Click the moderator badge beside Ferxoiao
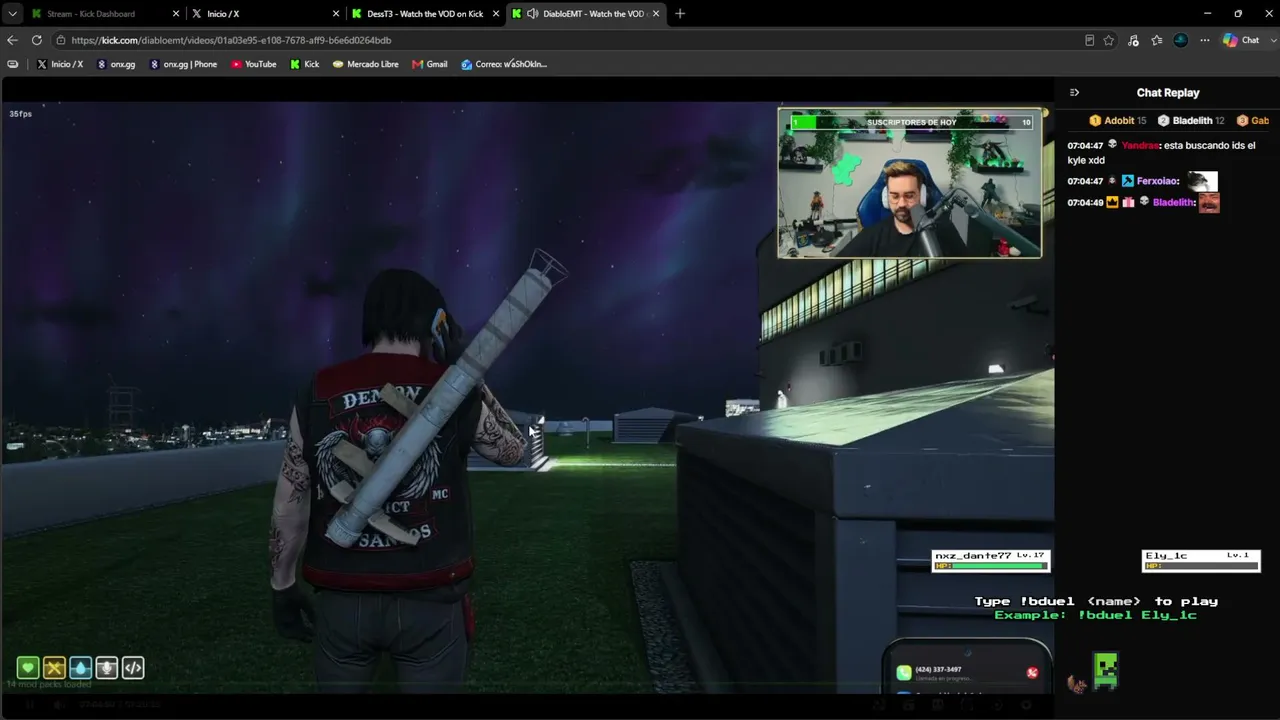The height and width of the screenshot is (720, 1280). pyautogui.click(x=1128, y=182)
